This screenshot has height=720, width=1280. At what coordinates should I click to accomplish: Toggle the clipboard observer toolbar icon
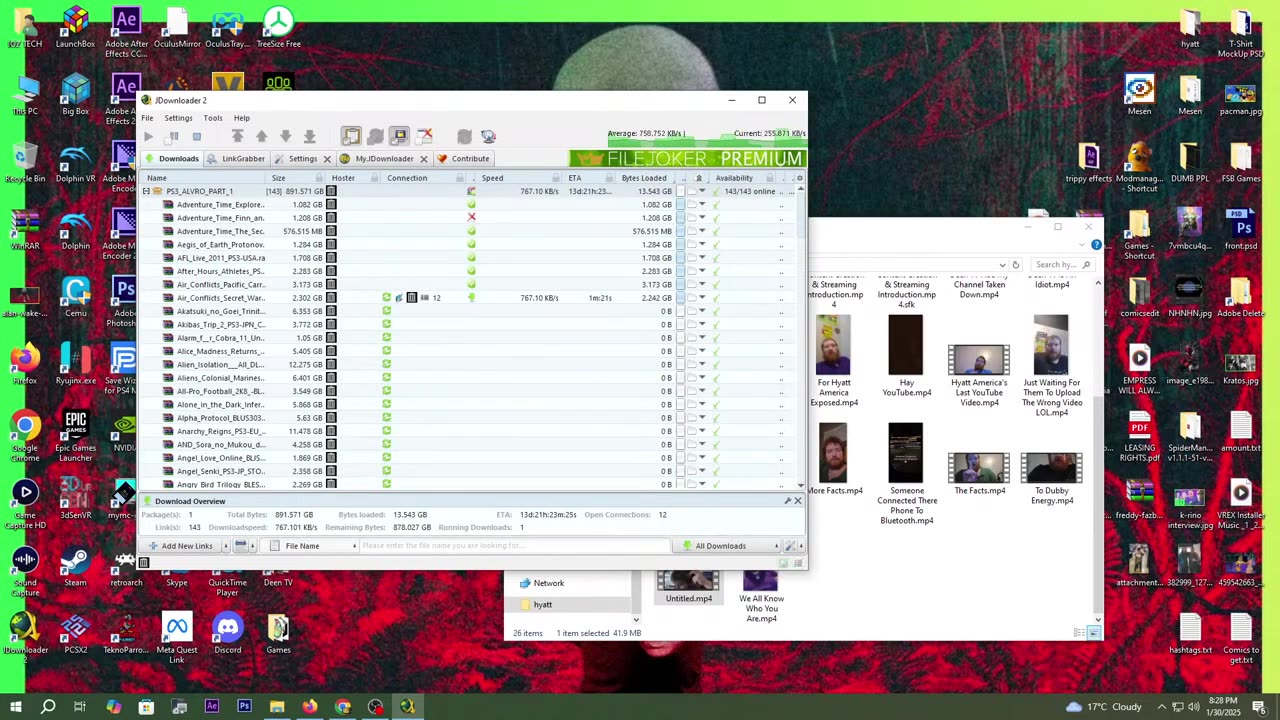(351, 136)
